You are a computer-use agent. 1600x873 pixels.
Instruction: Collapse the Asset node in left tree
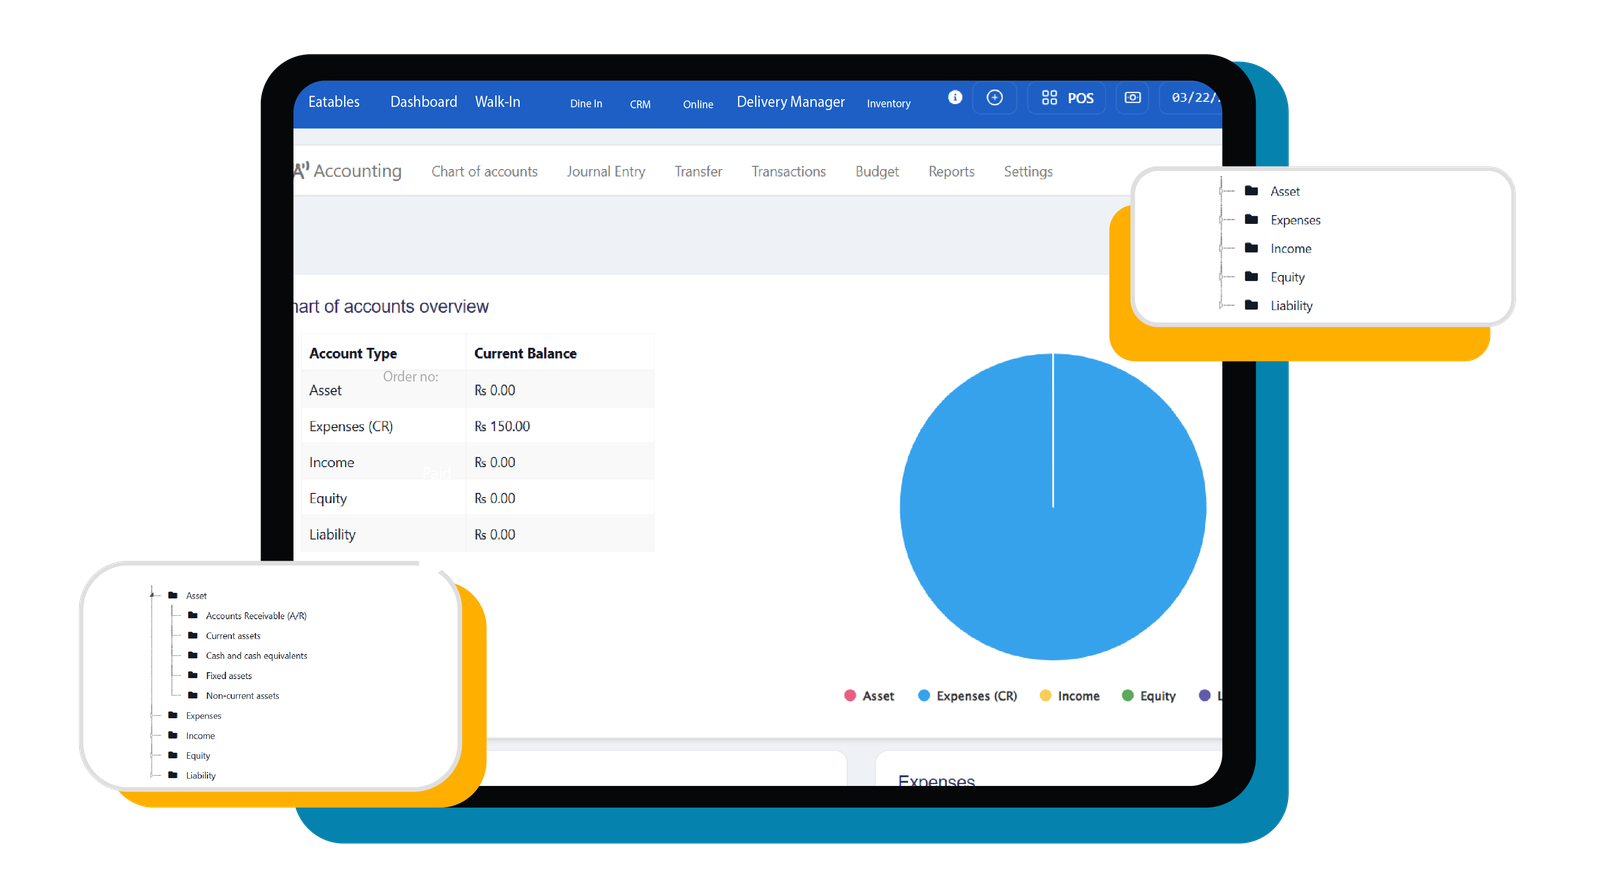click(152, 595)
